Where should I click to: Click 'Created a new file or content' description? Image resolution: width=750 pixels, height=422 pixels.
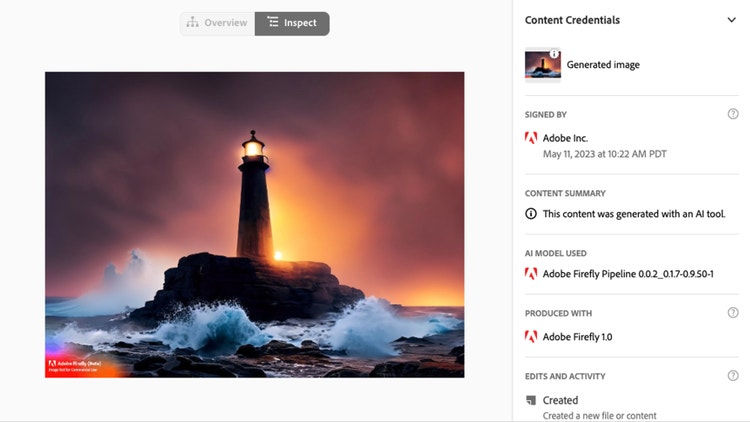(x=599, y=416)
